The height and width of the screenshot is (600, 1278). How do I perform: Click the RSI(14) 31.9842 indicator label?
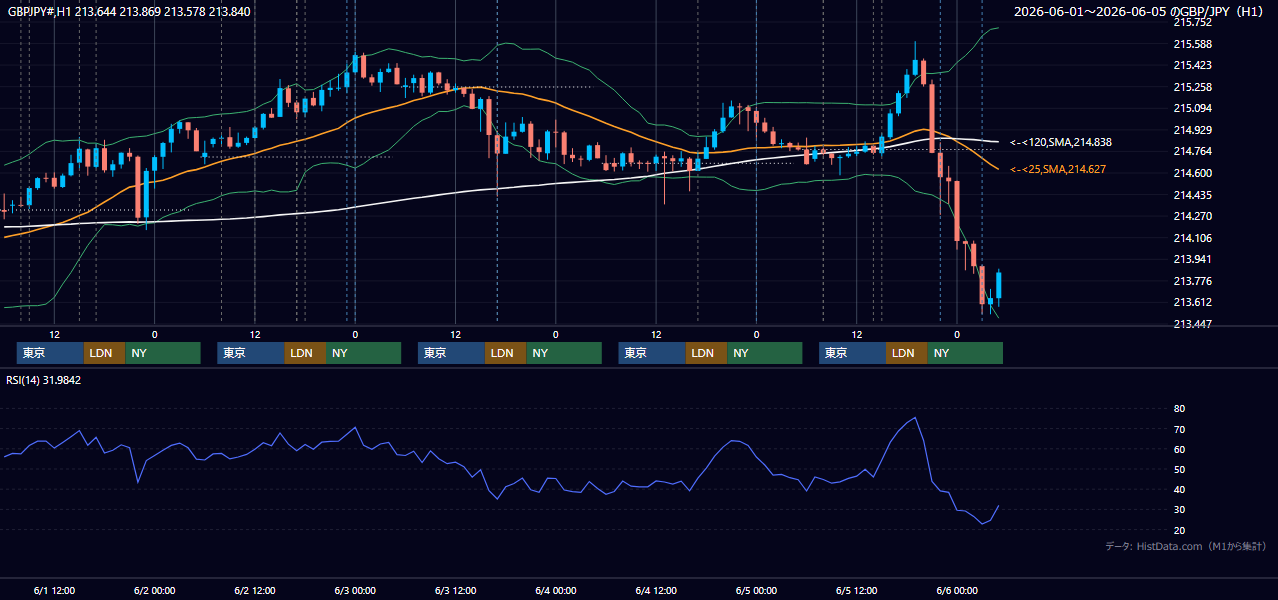click(x=44, y=380)
